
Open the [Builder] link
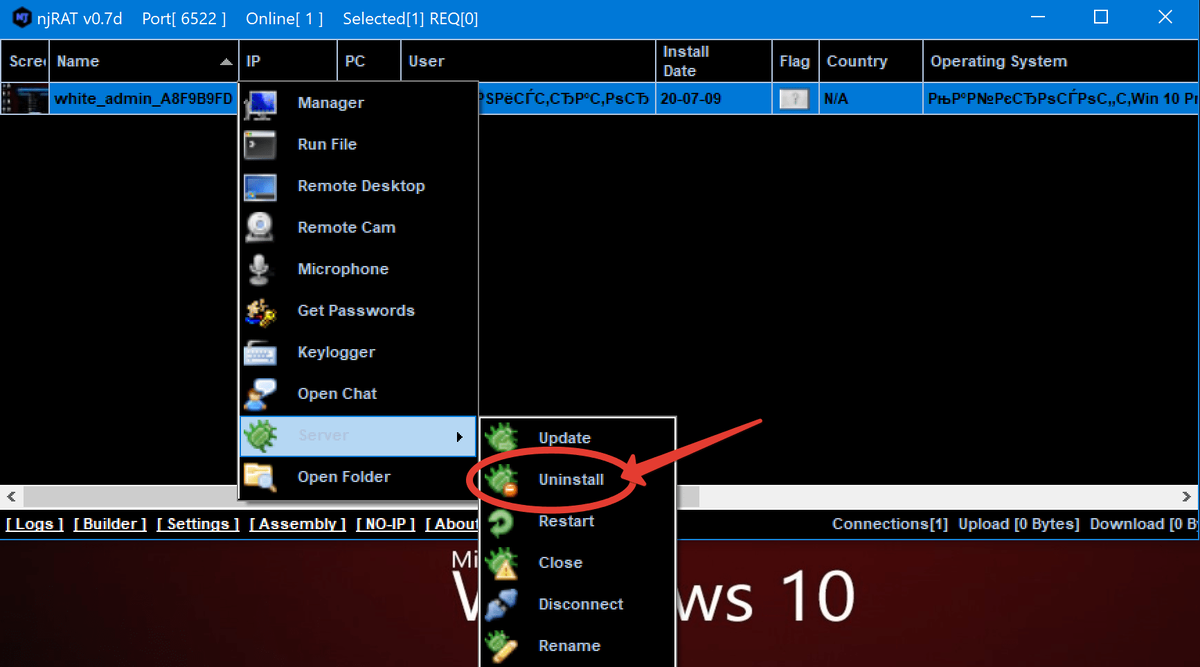point(110,524)
